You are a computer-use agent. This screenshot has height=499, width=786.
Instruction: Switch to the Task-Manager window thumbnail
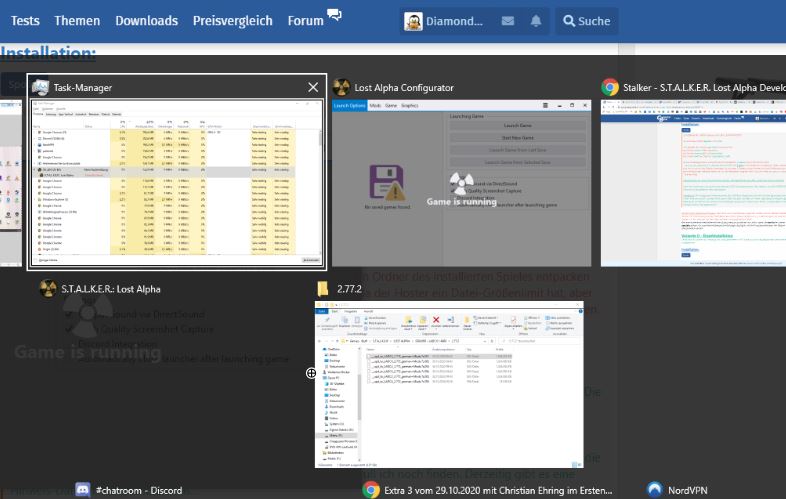click(x=176, y=182)
